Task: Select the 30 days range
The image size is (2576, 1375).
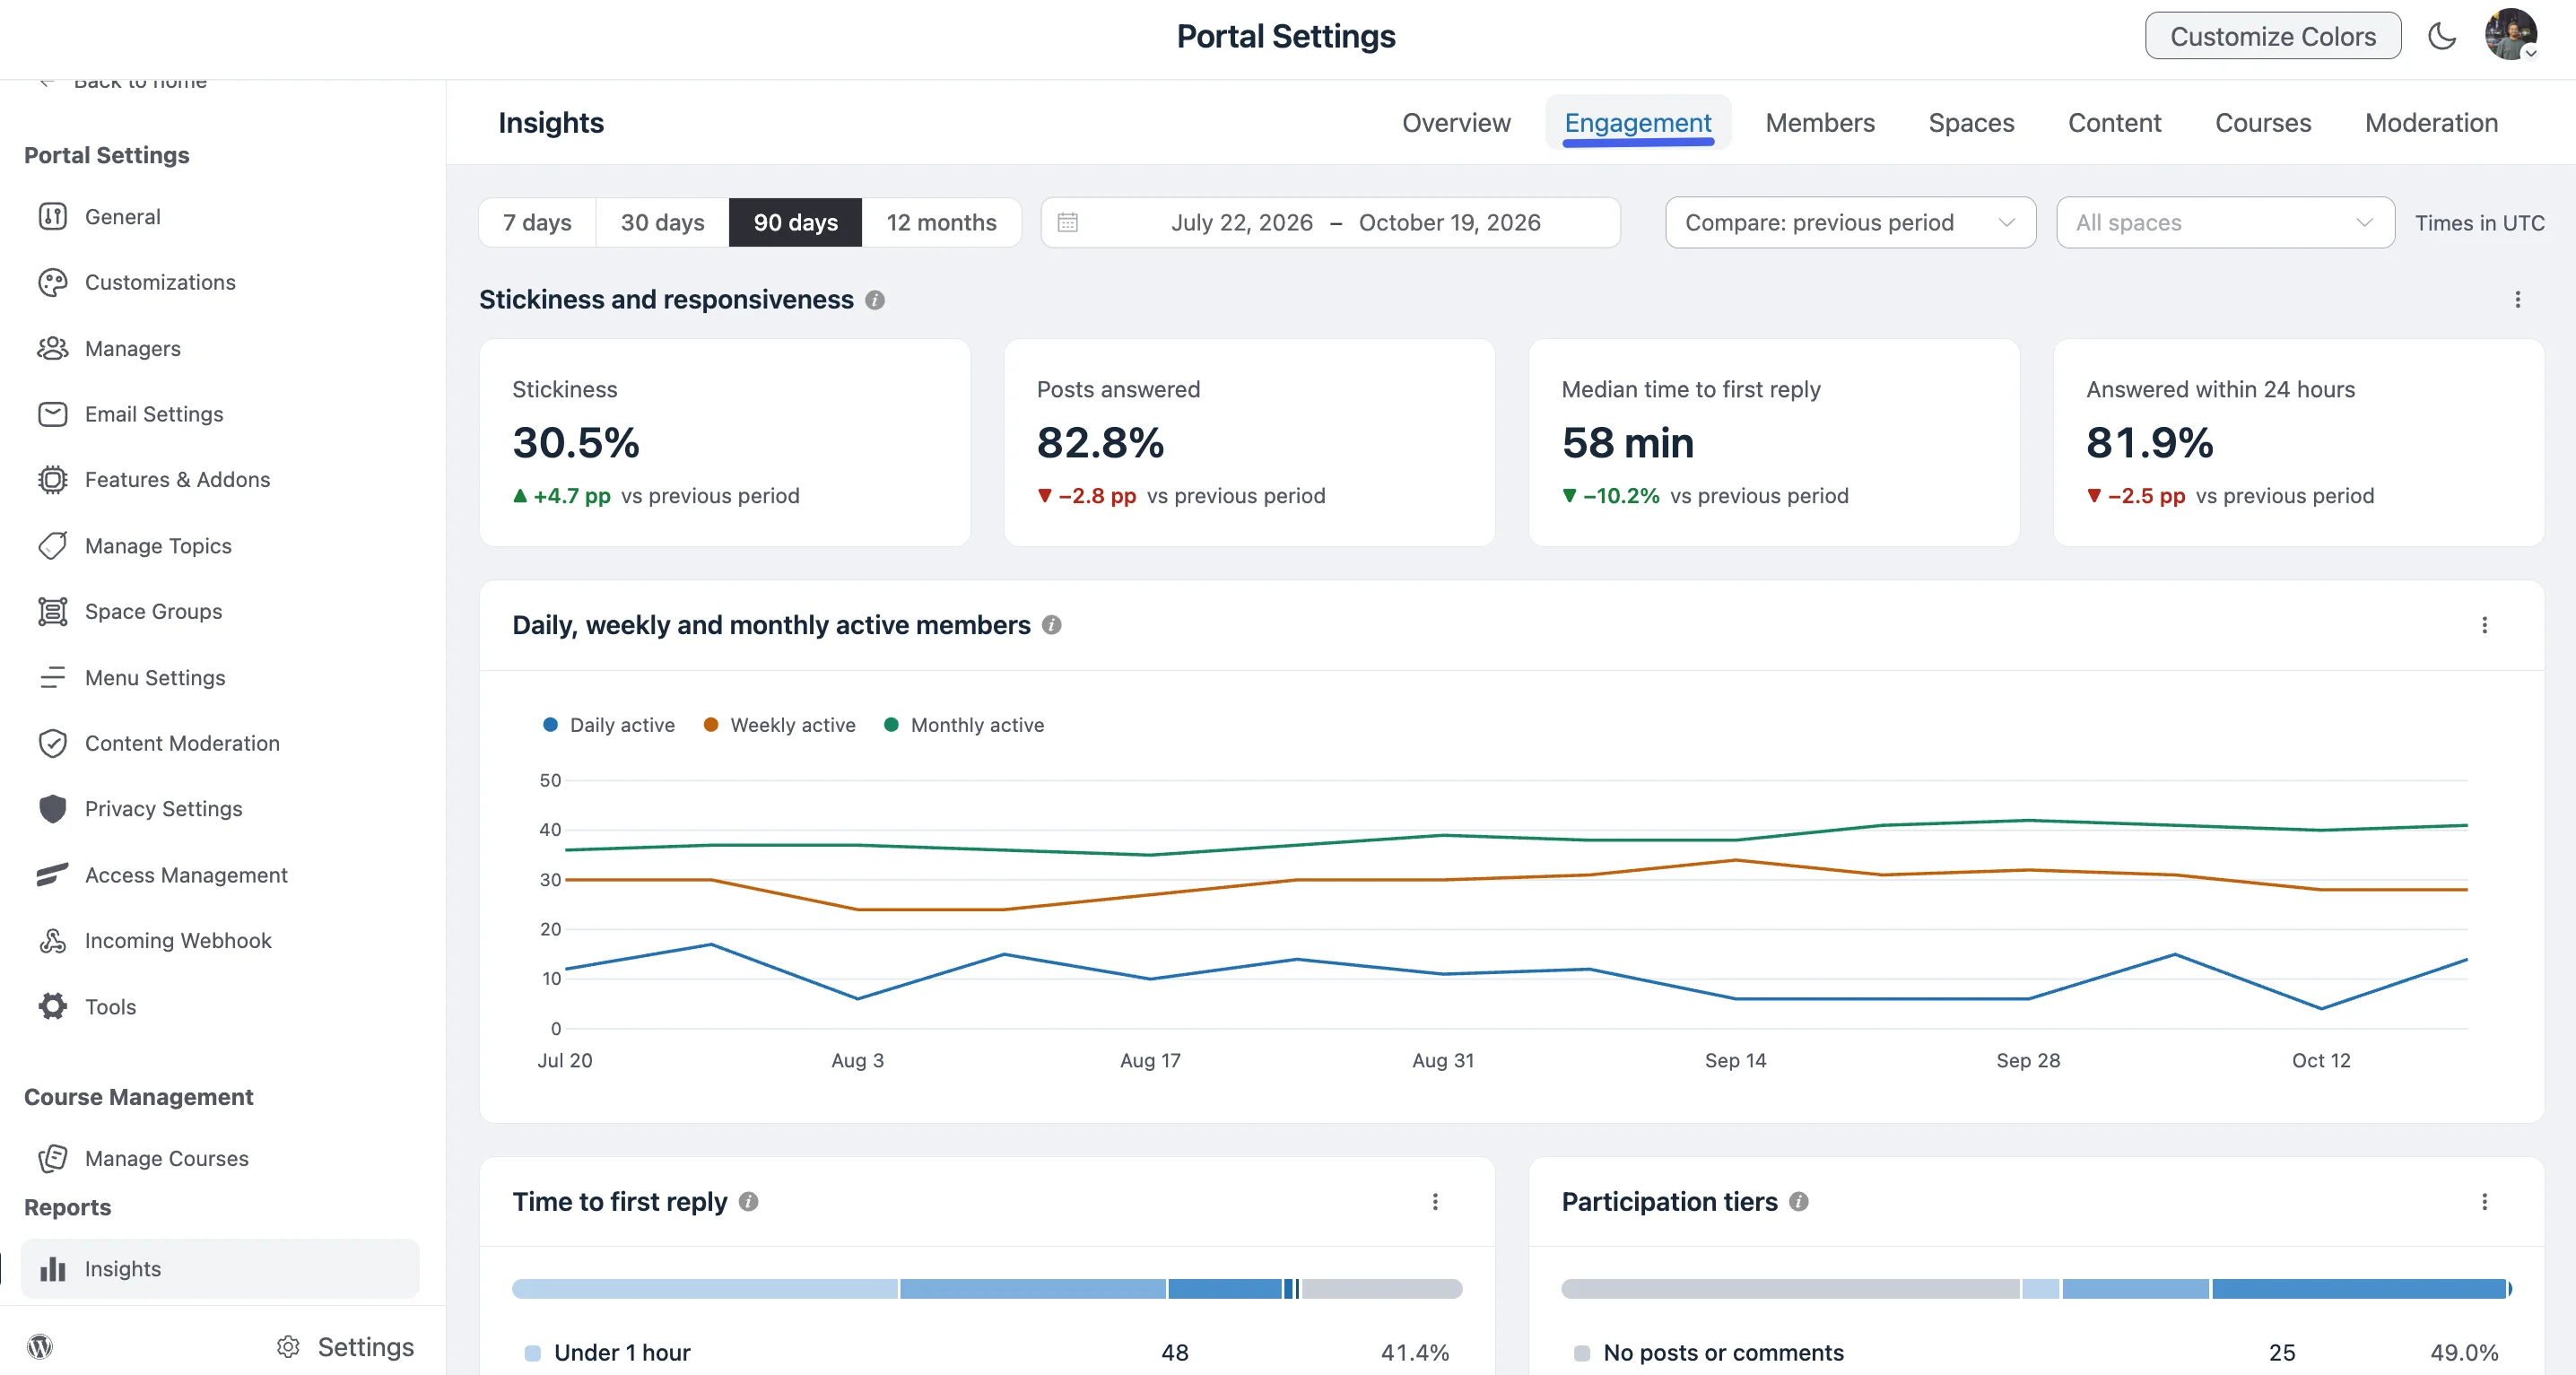Action: [x=662, y=222]
